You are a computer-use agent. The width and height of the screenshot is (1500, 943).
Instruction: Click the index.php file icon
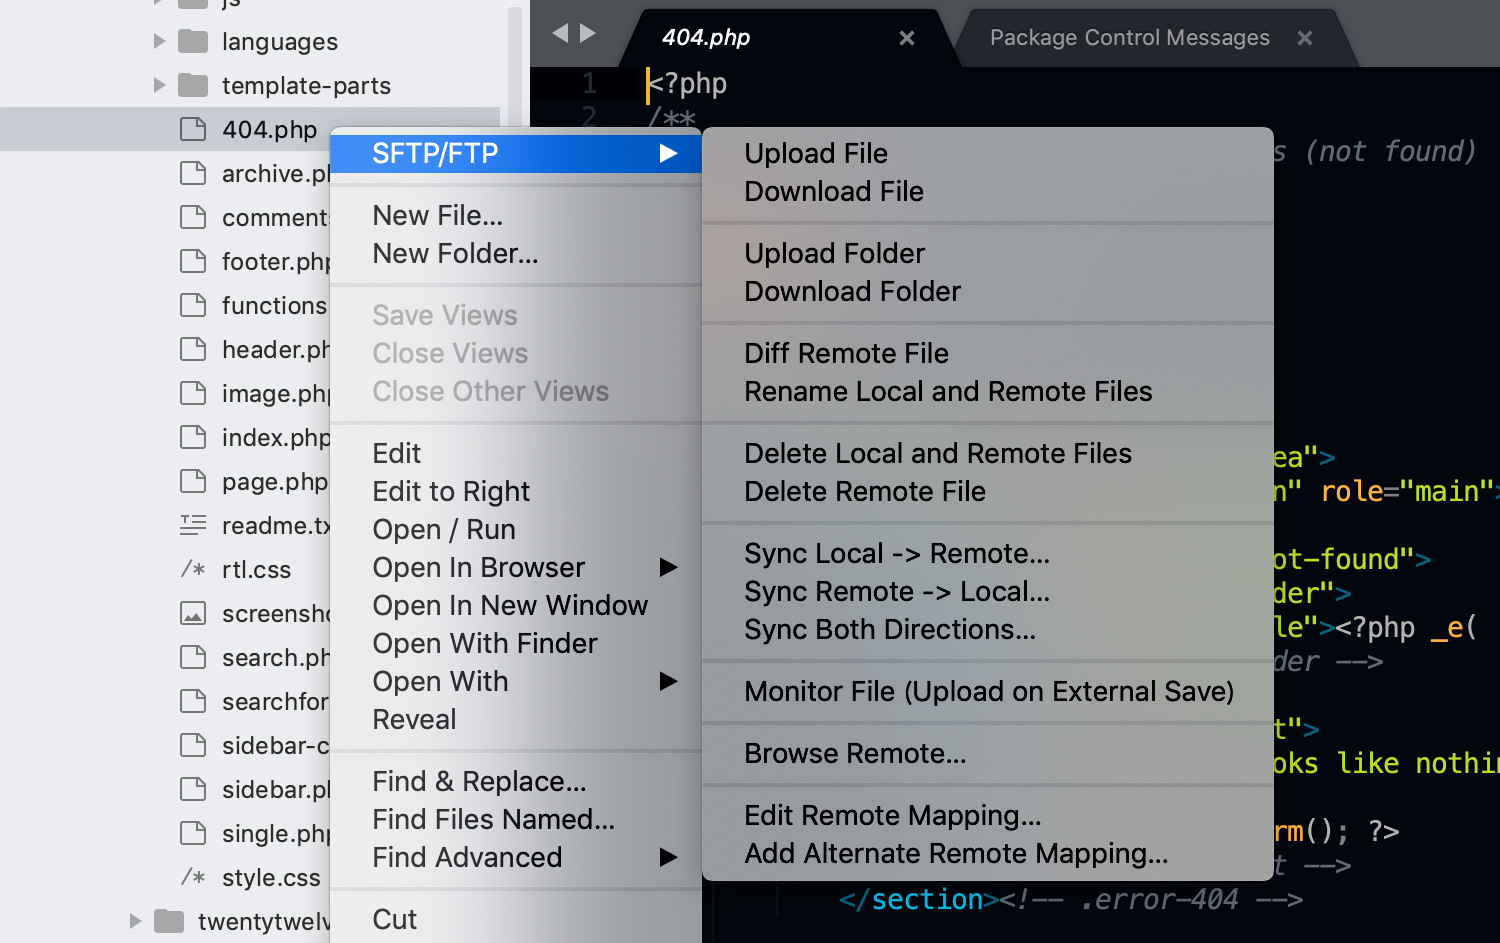(193, 437)
